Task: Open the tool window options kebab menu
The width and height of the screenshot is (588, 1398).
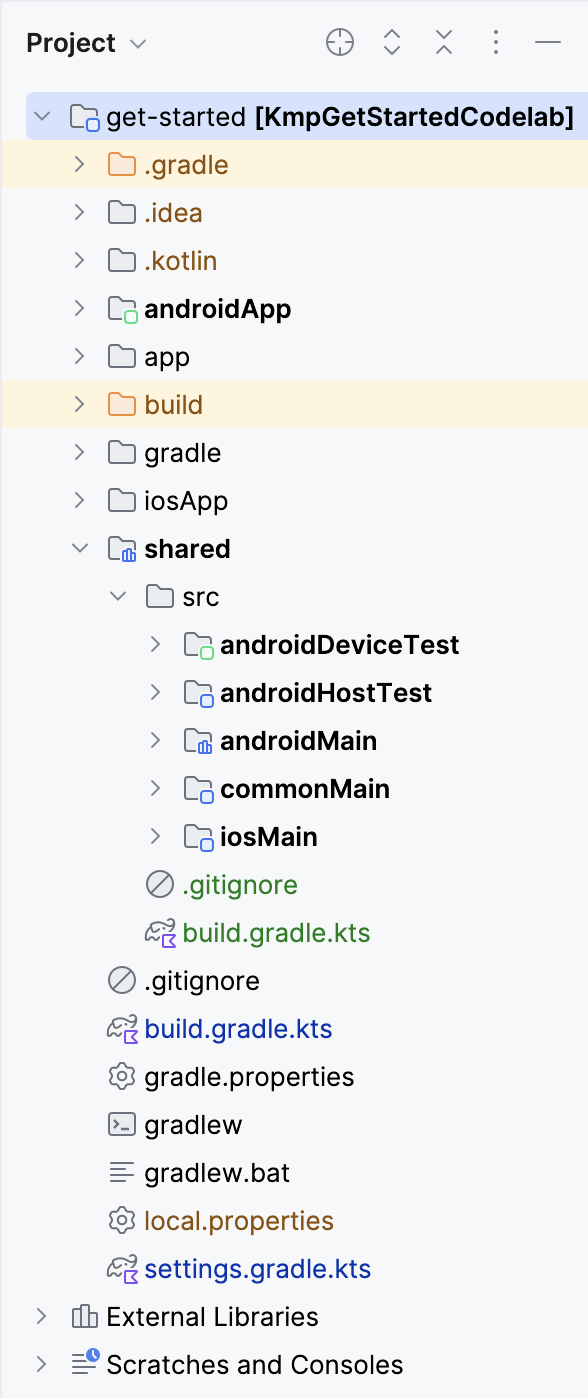Action: [495, 43]
